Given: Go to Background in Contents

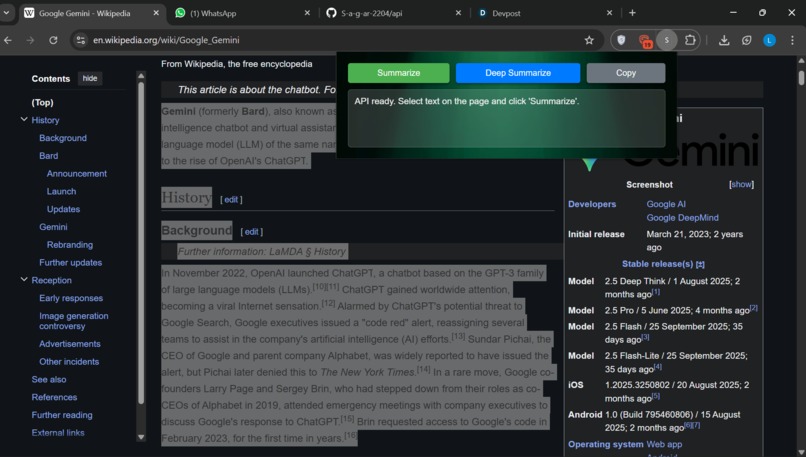Looking at the screenshot, I should click(63, 138).
